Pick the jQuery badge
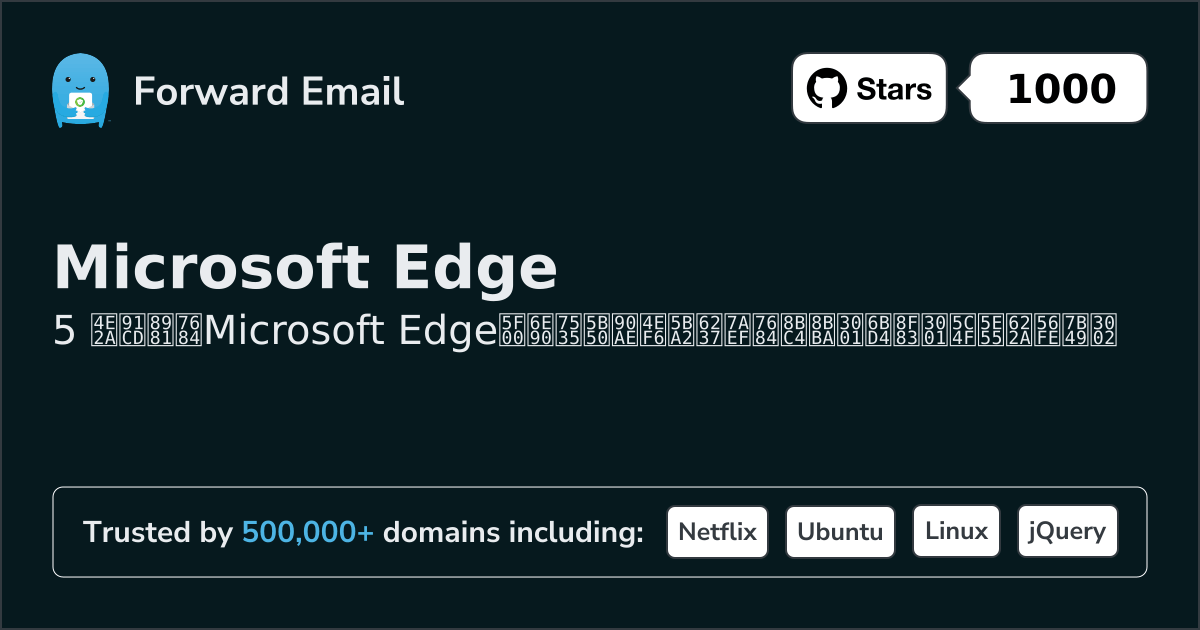 [x=1067, y=532]
